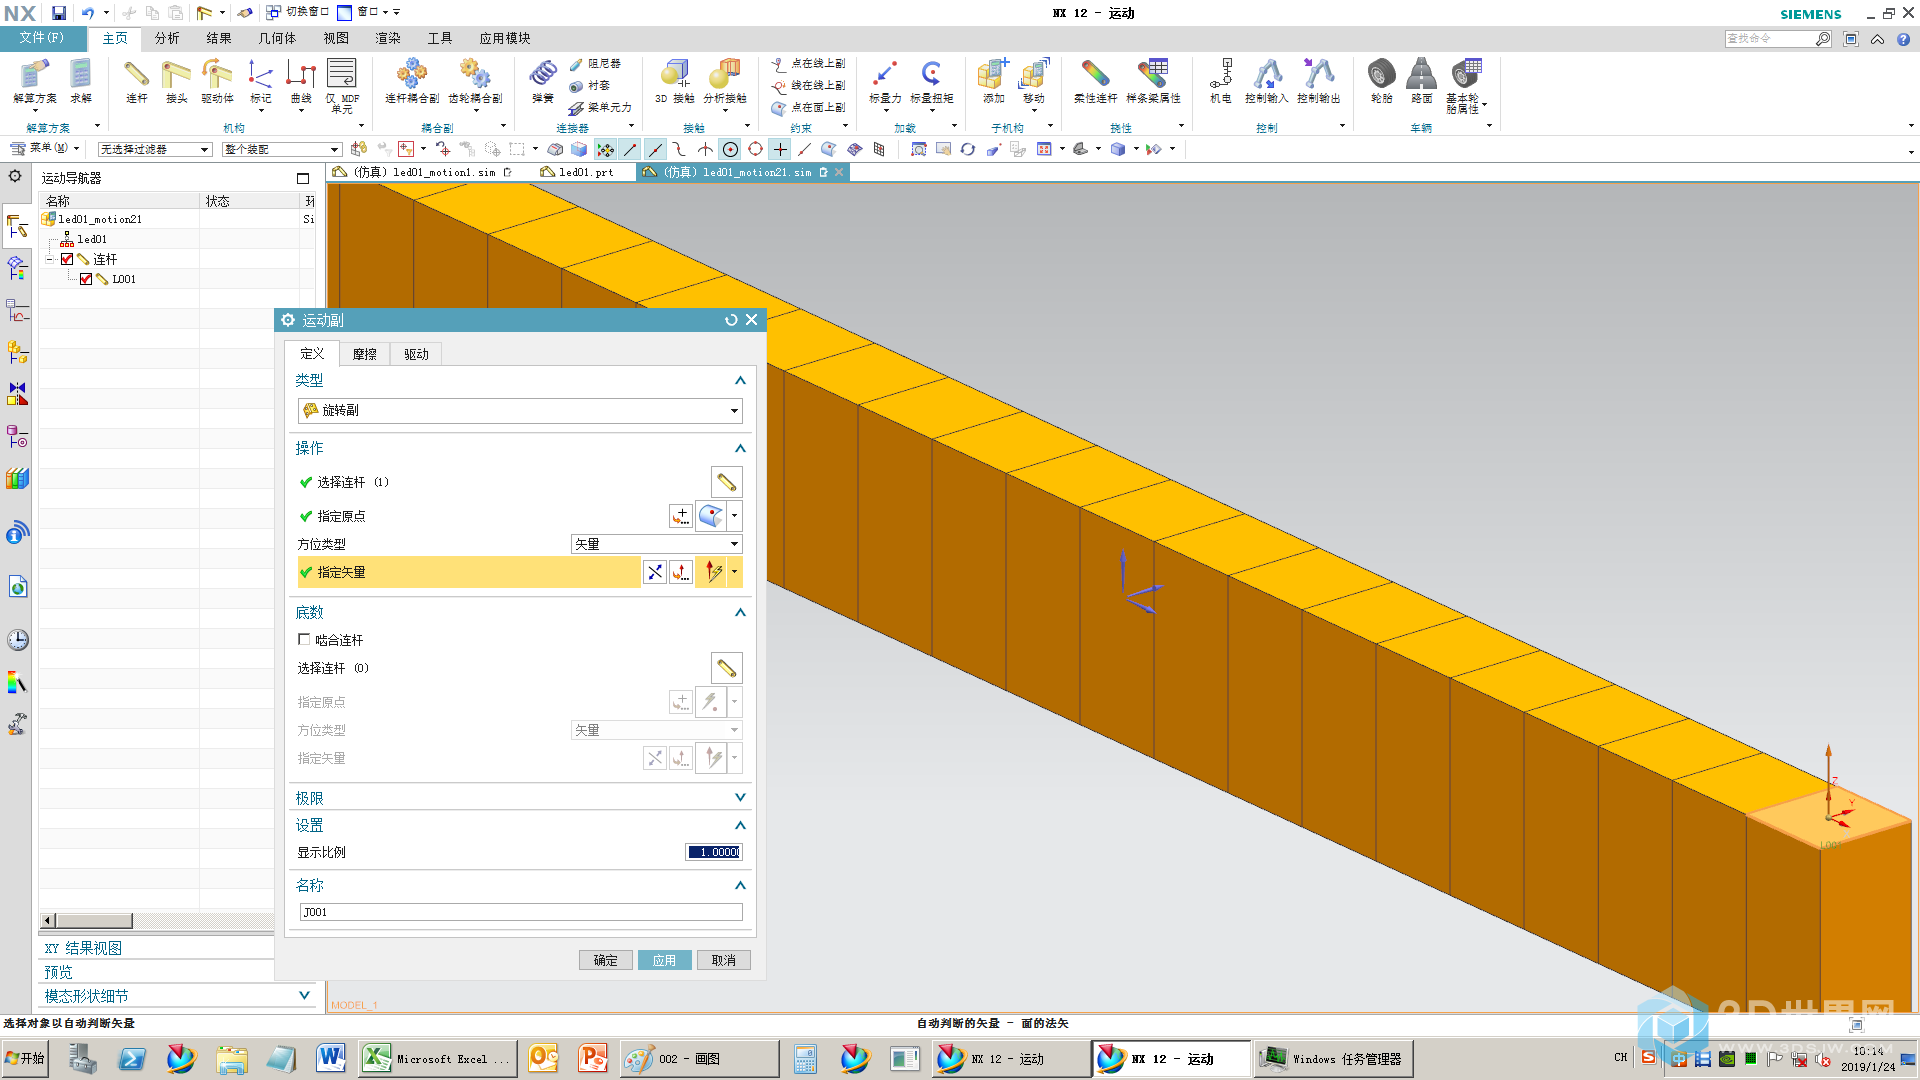This screenshot has width=1920, height=1080.
Task: Switch to the 摩擦 tab
Action: click(x=364, y=354)
